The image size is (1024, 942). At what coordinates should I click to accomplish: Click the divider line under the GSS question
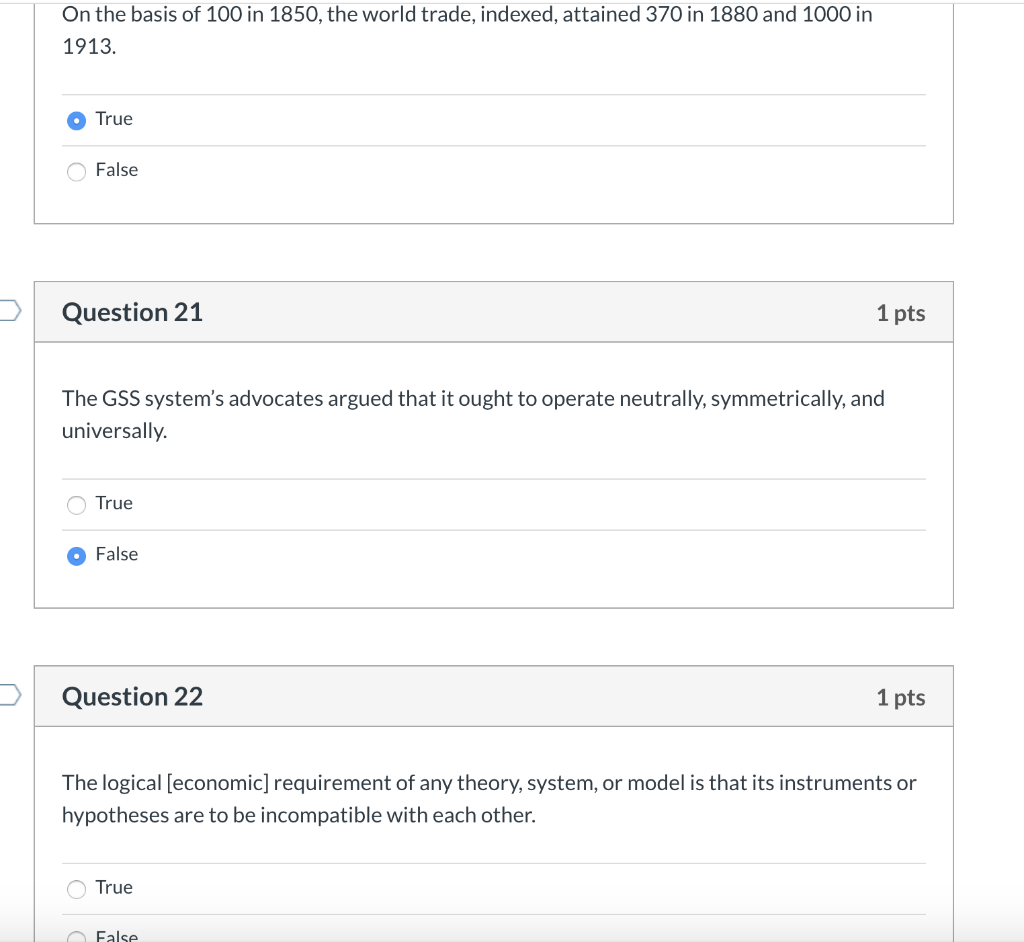point(494,478)
